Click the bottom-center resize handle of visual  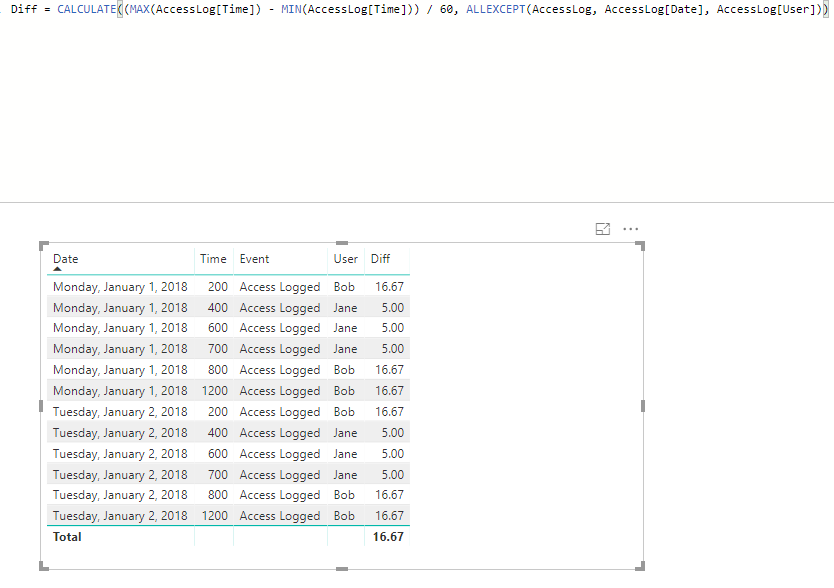[x=342, y=569]
